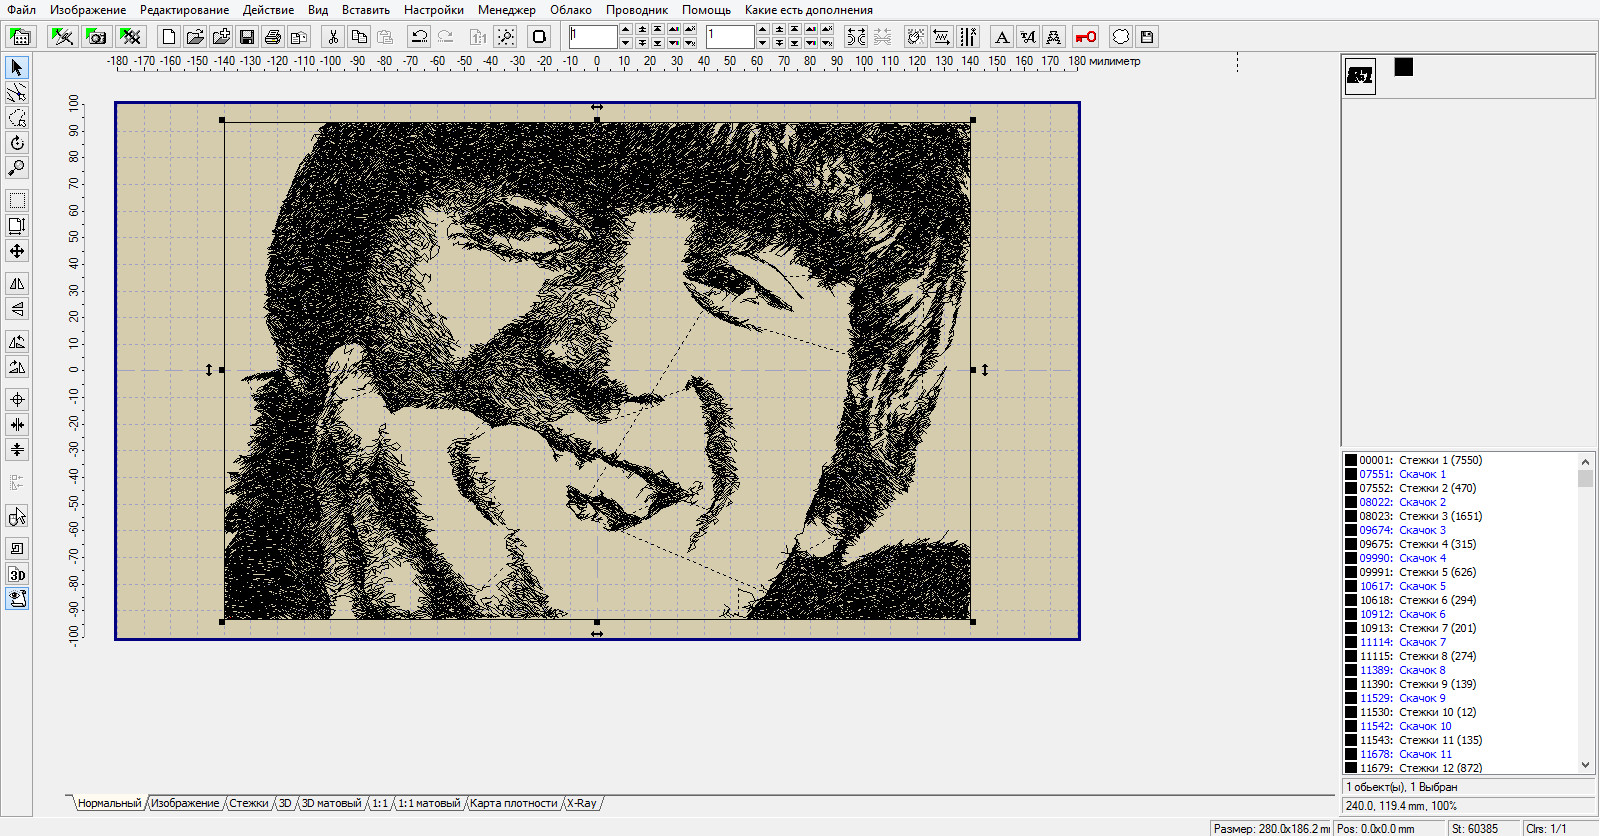Select the four-arrow move tool
This screenshot has width=1600, height=836.
pyautogui.click(x=17, y=251)
